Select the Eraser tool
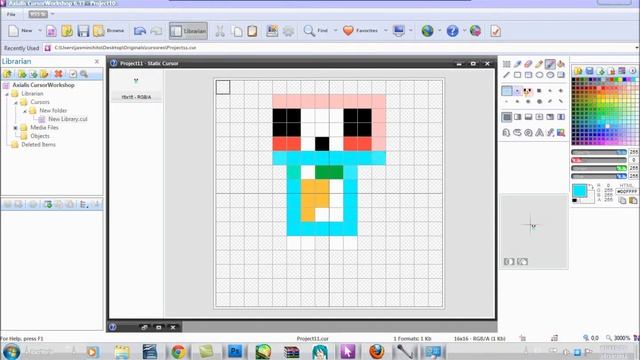The image size is (640, 360). click(528, 64)
